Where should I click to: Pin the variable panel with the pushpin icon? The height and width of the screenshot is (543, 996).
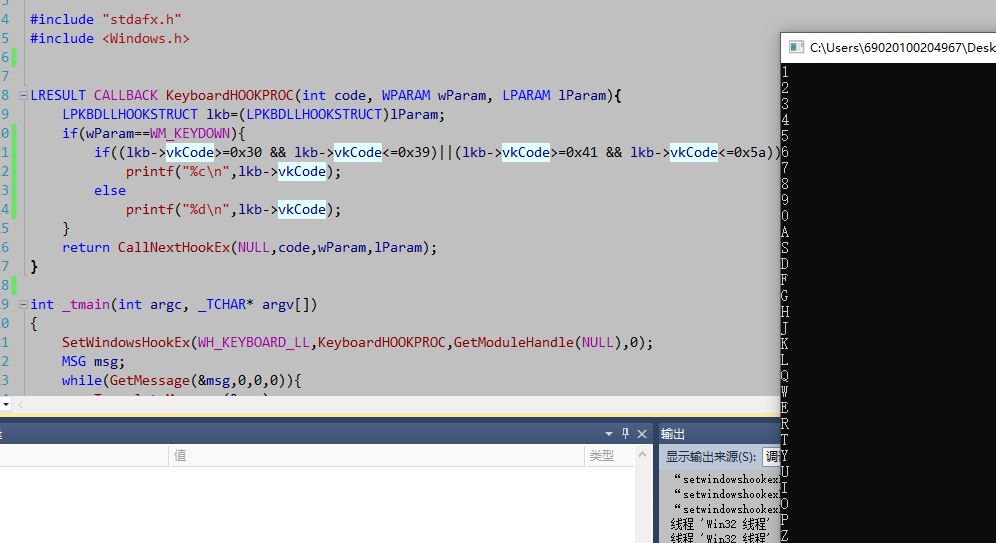click(x=625, y=433)
